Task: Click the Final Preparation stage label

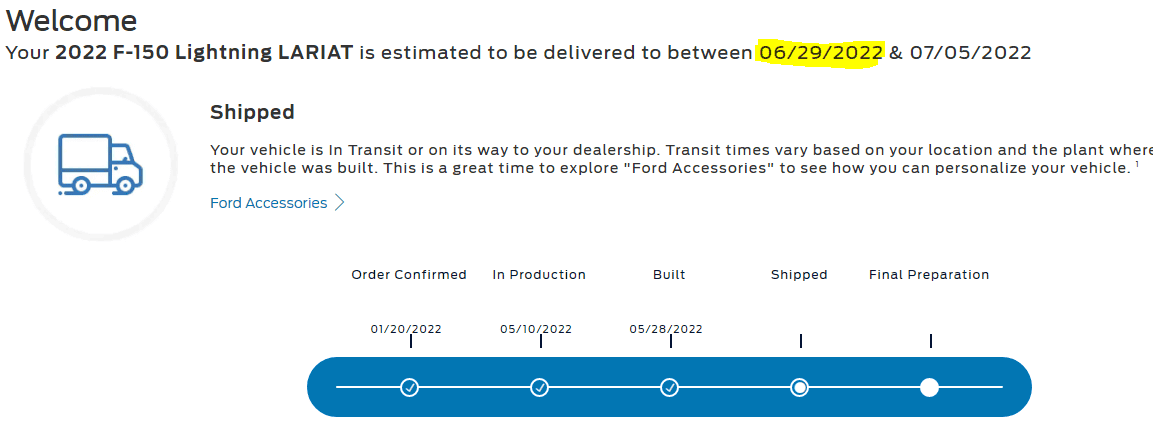Action: click(929, 275)
